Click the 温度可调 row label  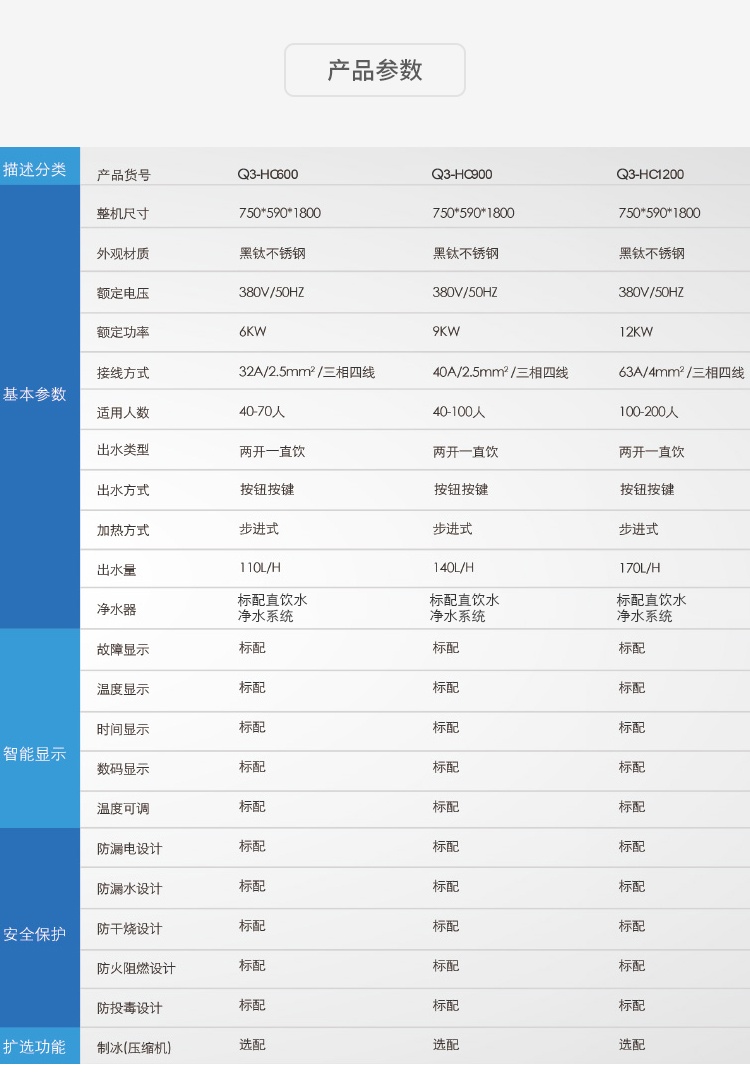coord(123,809)
